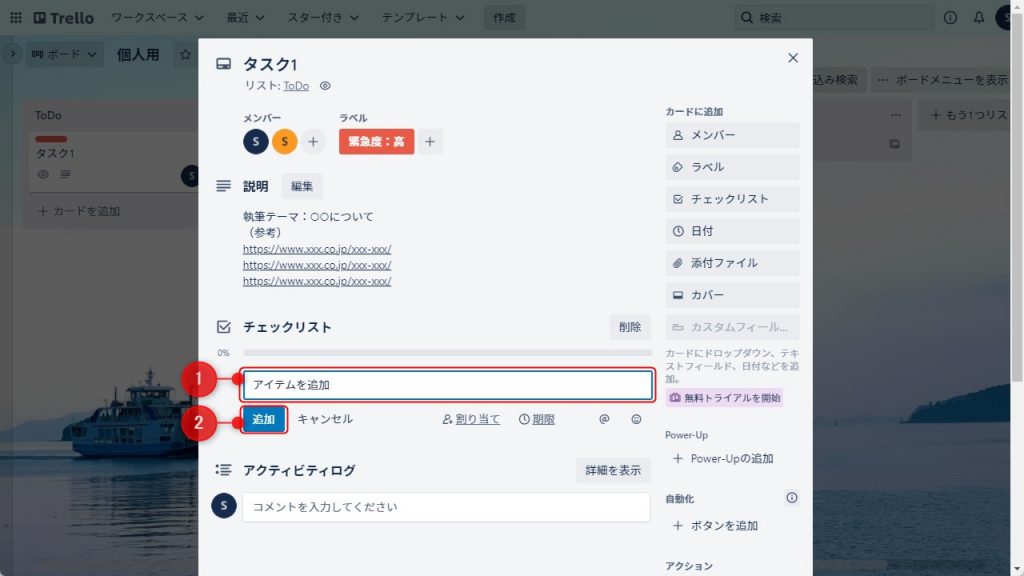Viewport: 1024px width, 576px height.
Task: Start free trial 無料トライアルを開始
Action: click(724, 398)
